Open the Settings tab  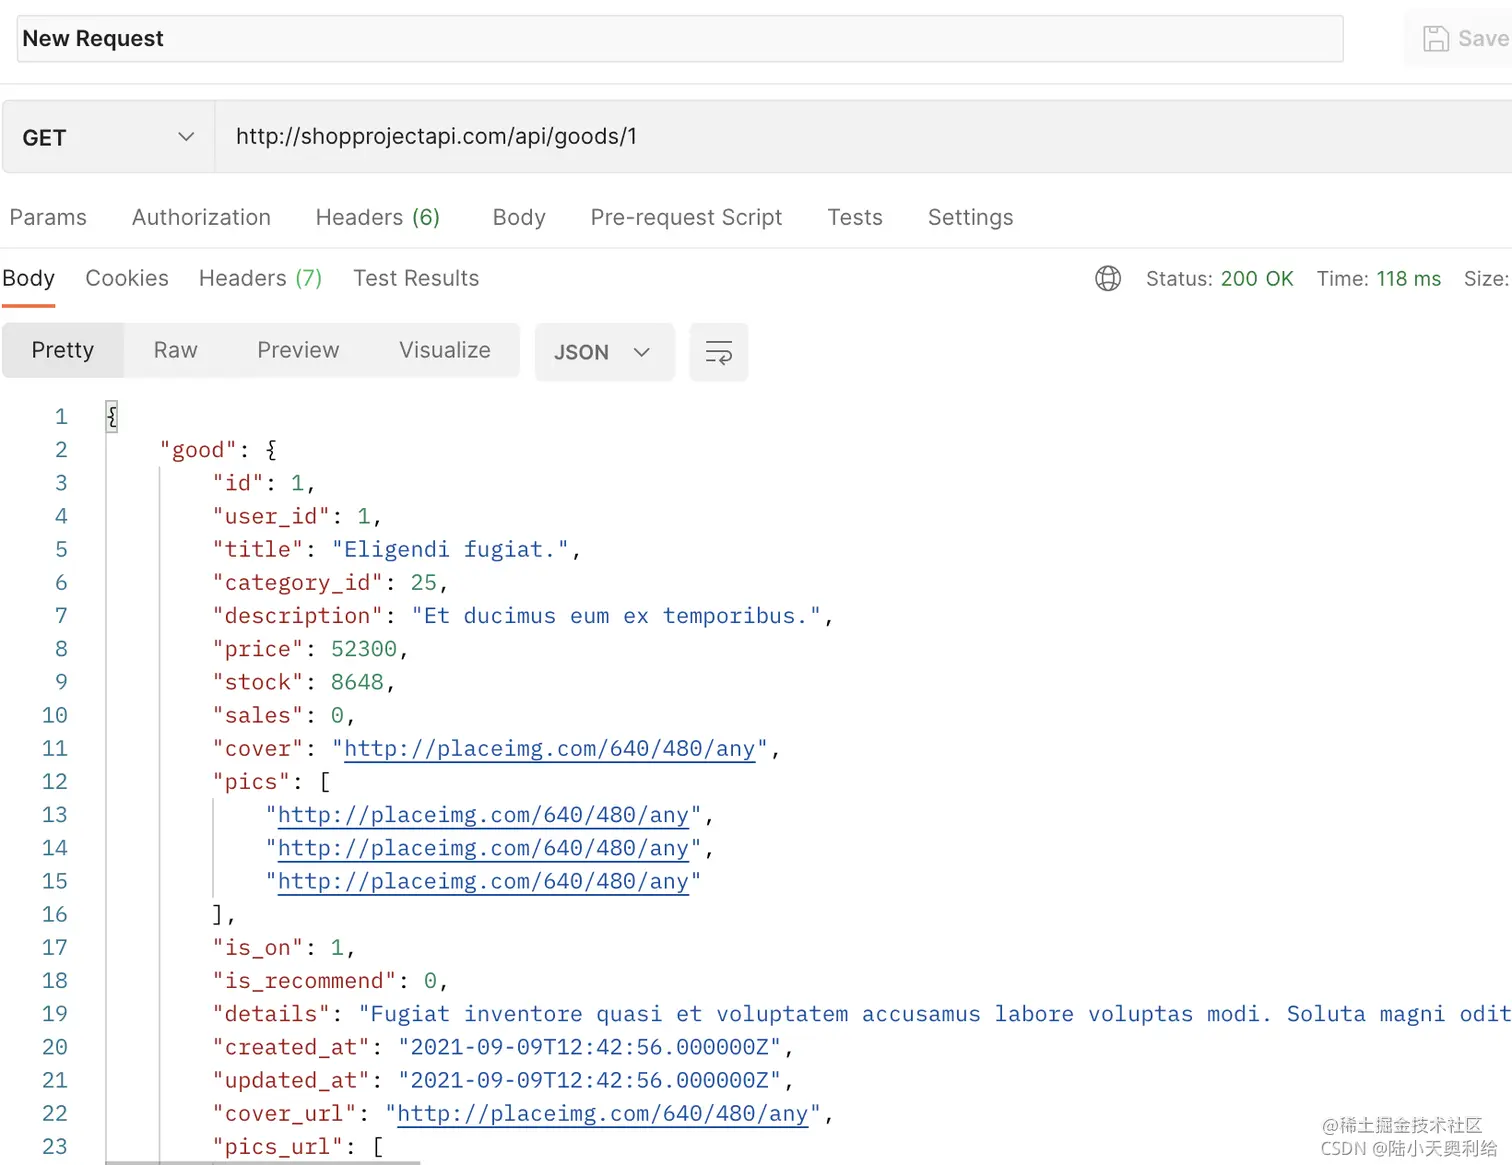tap(970, 217)
